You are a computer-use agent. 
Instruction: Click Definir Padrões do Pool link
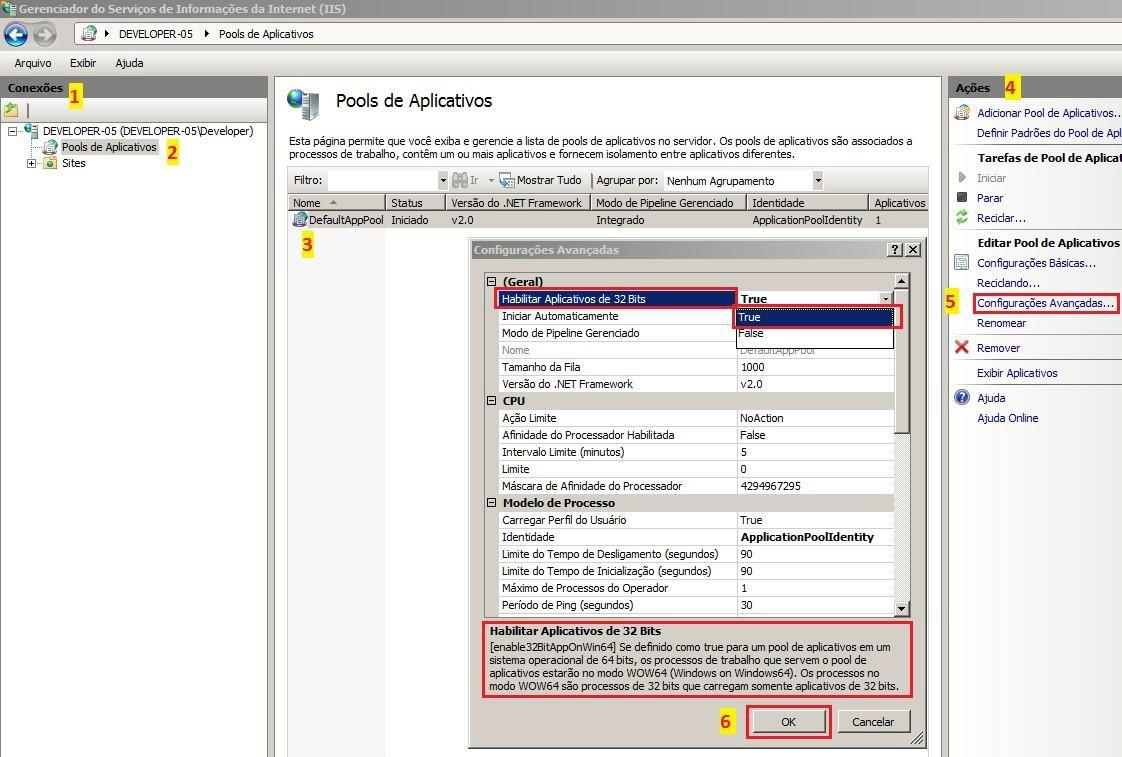pyautogui.click(x=1049, y=132)
